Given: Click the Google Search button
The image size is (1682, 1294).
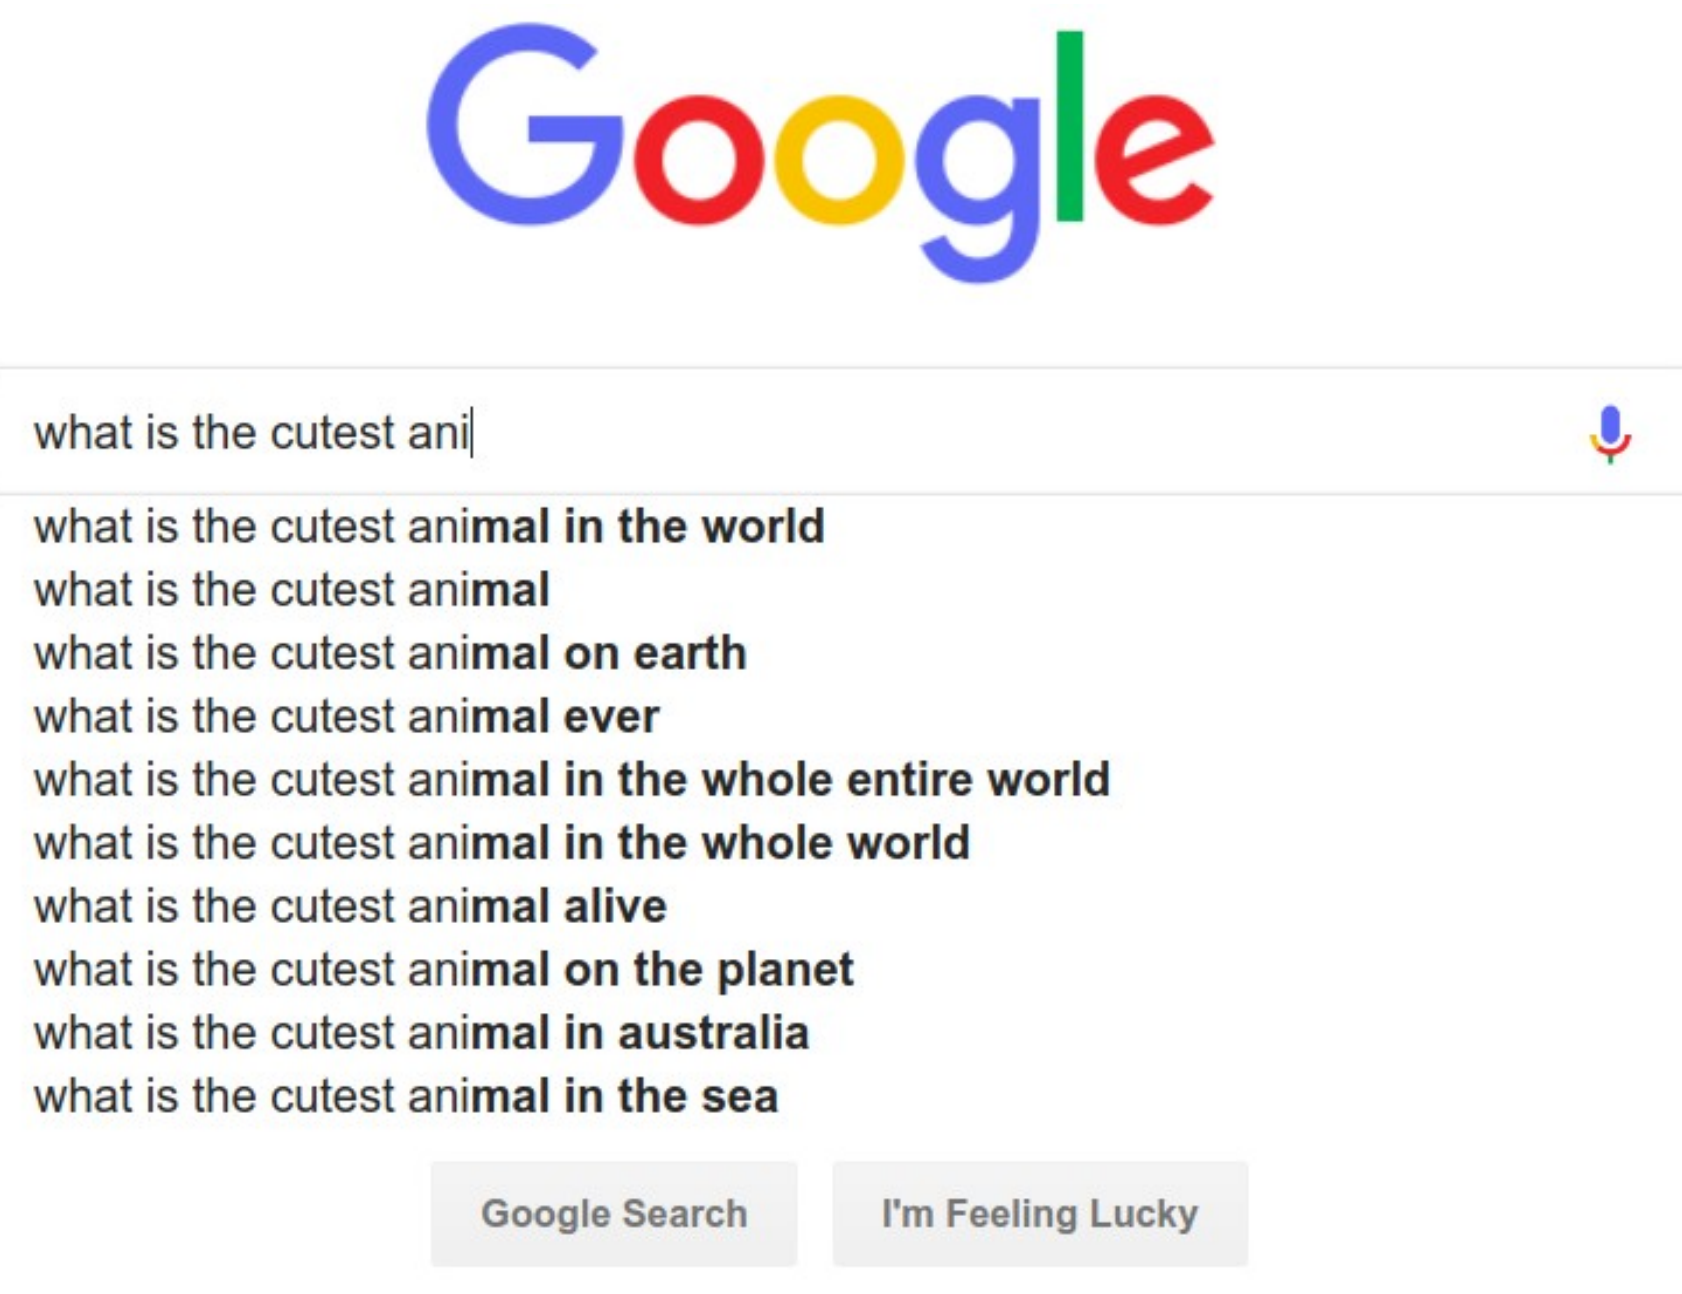Looking at the screenshot, I should 613,1213.
